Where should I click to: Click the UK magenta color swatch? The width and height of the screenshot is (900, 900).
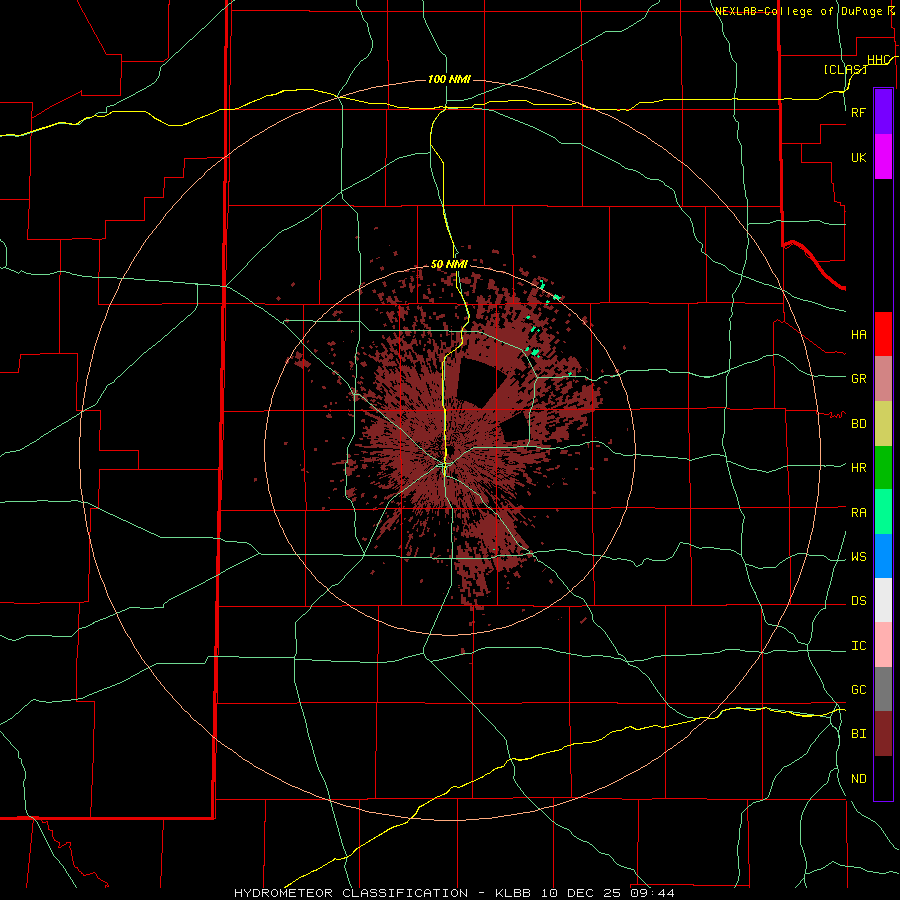[883, 157]
